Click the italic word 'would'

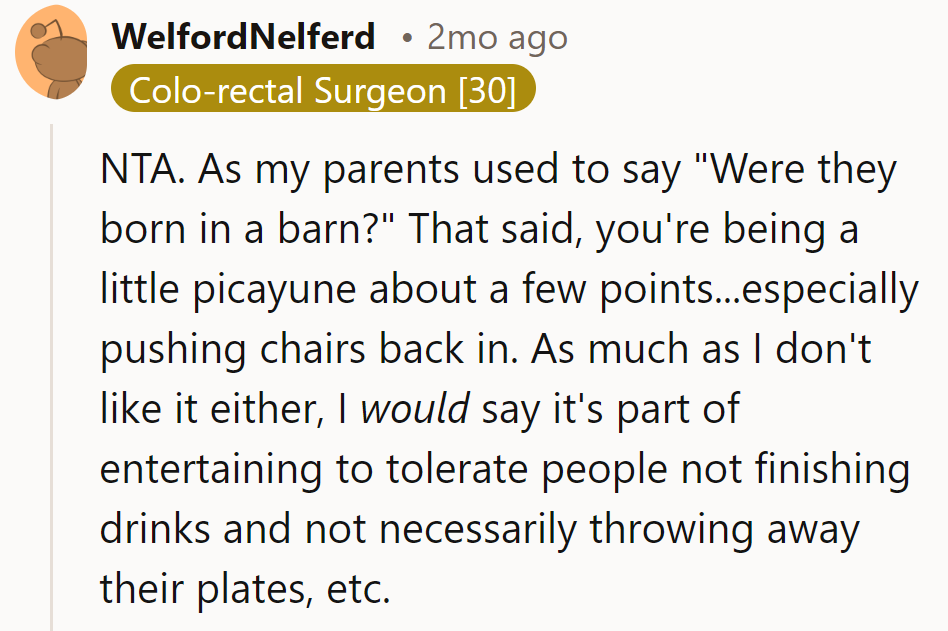414,410
